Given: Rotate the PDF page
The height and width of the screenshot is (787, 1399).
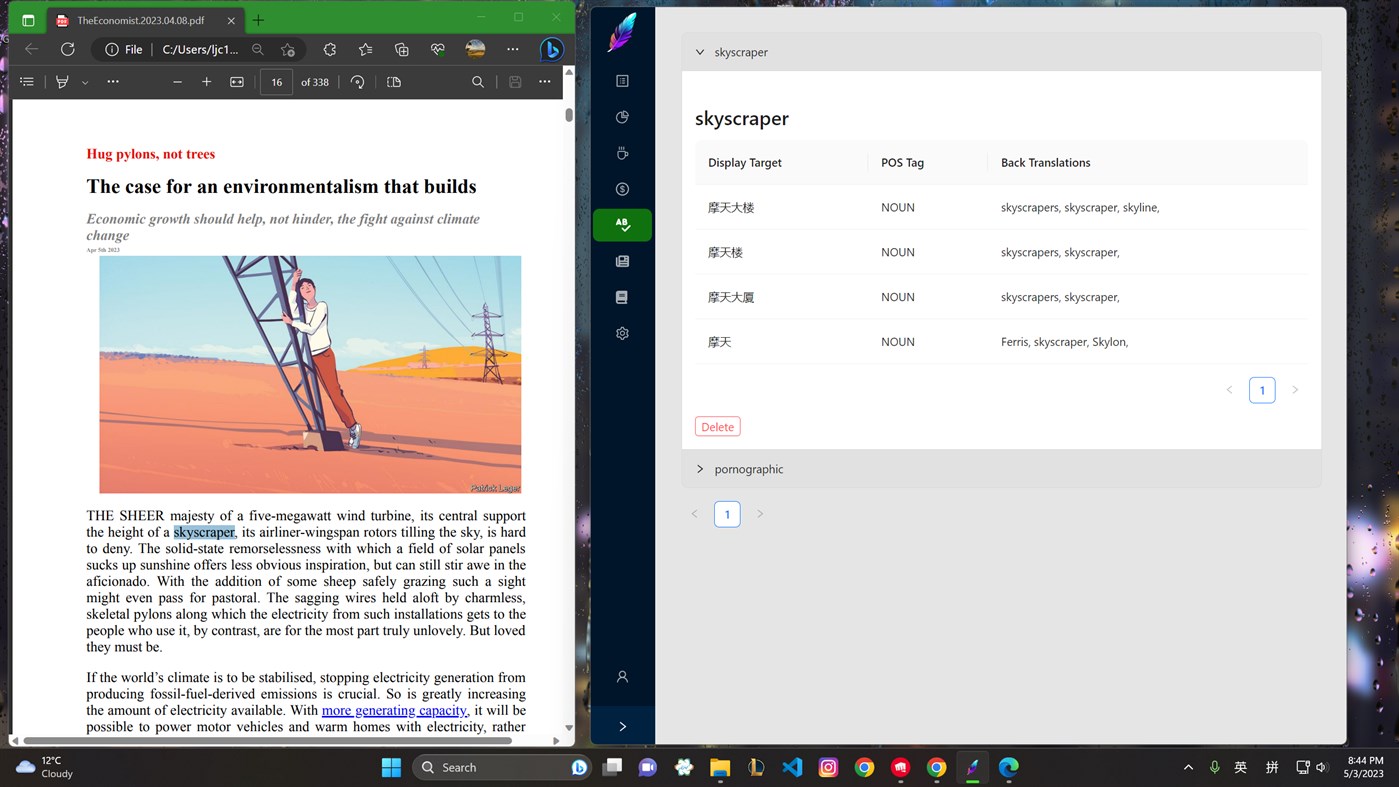Looking at the screenshot, I should coord(357,82).
